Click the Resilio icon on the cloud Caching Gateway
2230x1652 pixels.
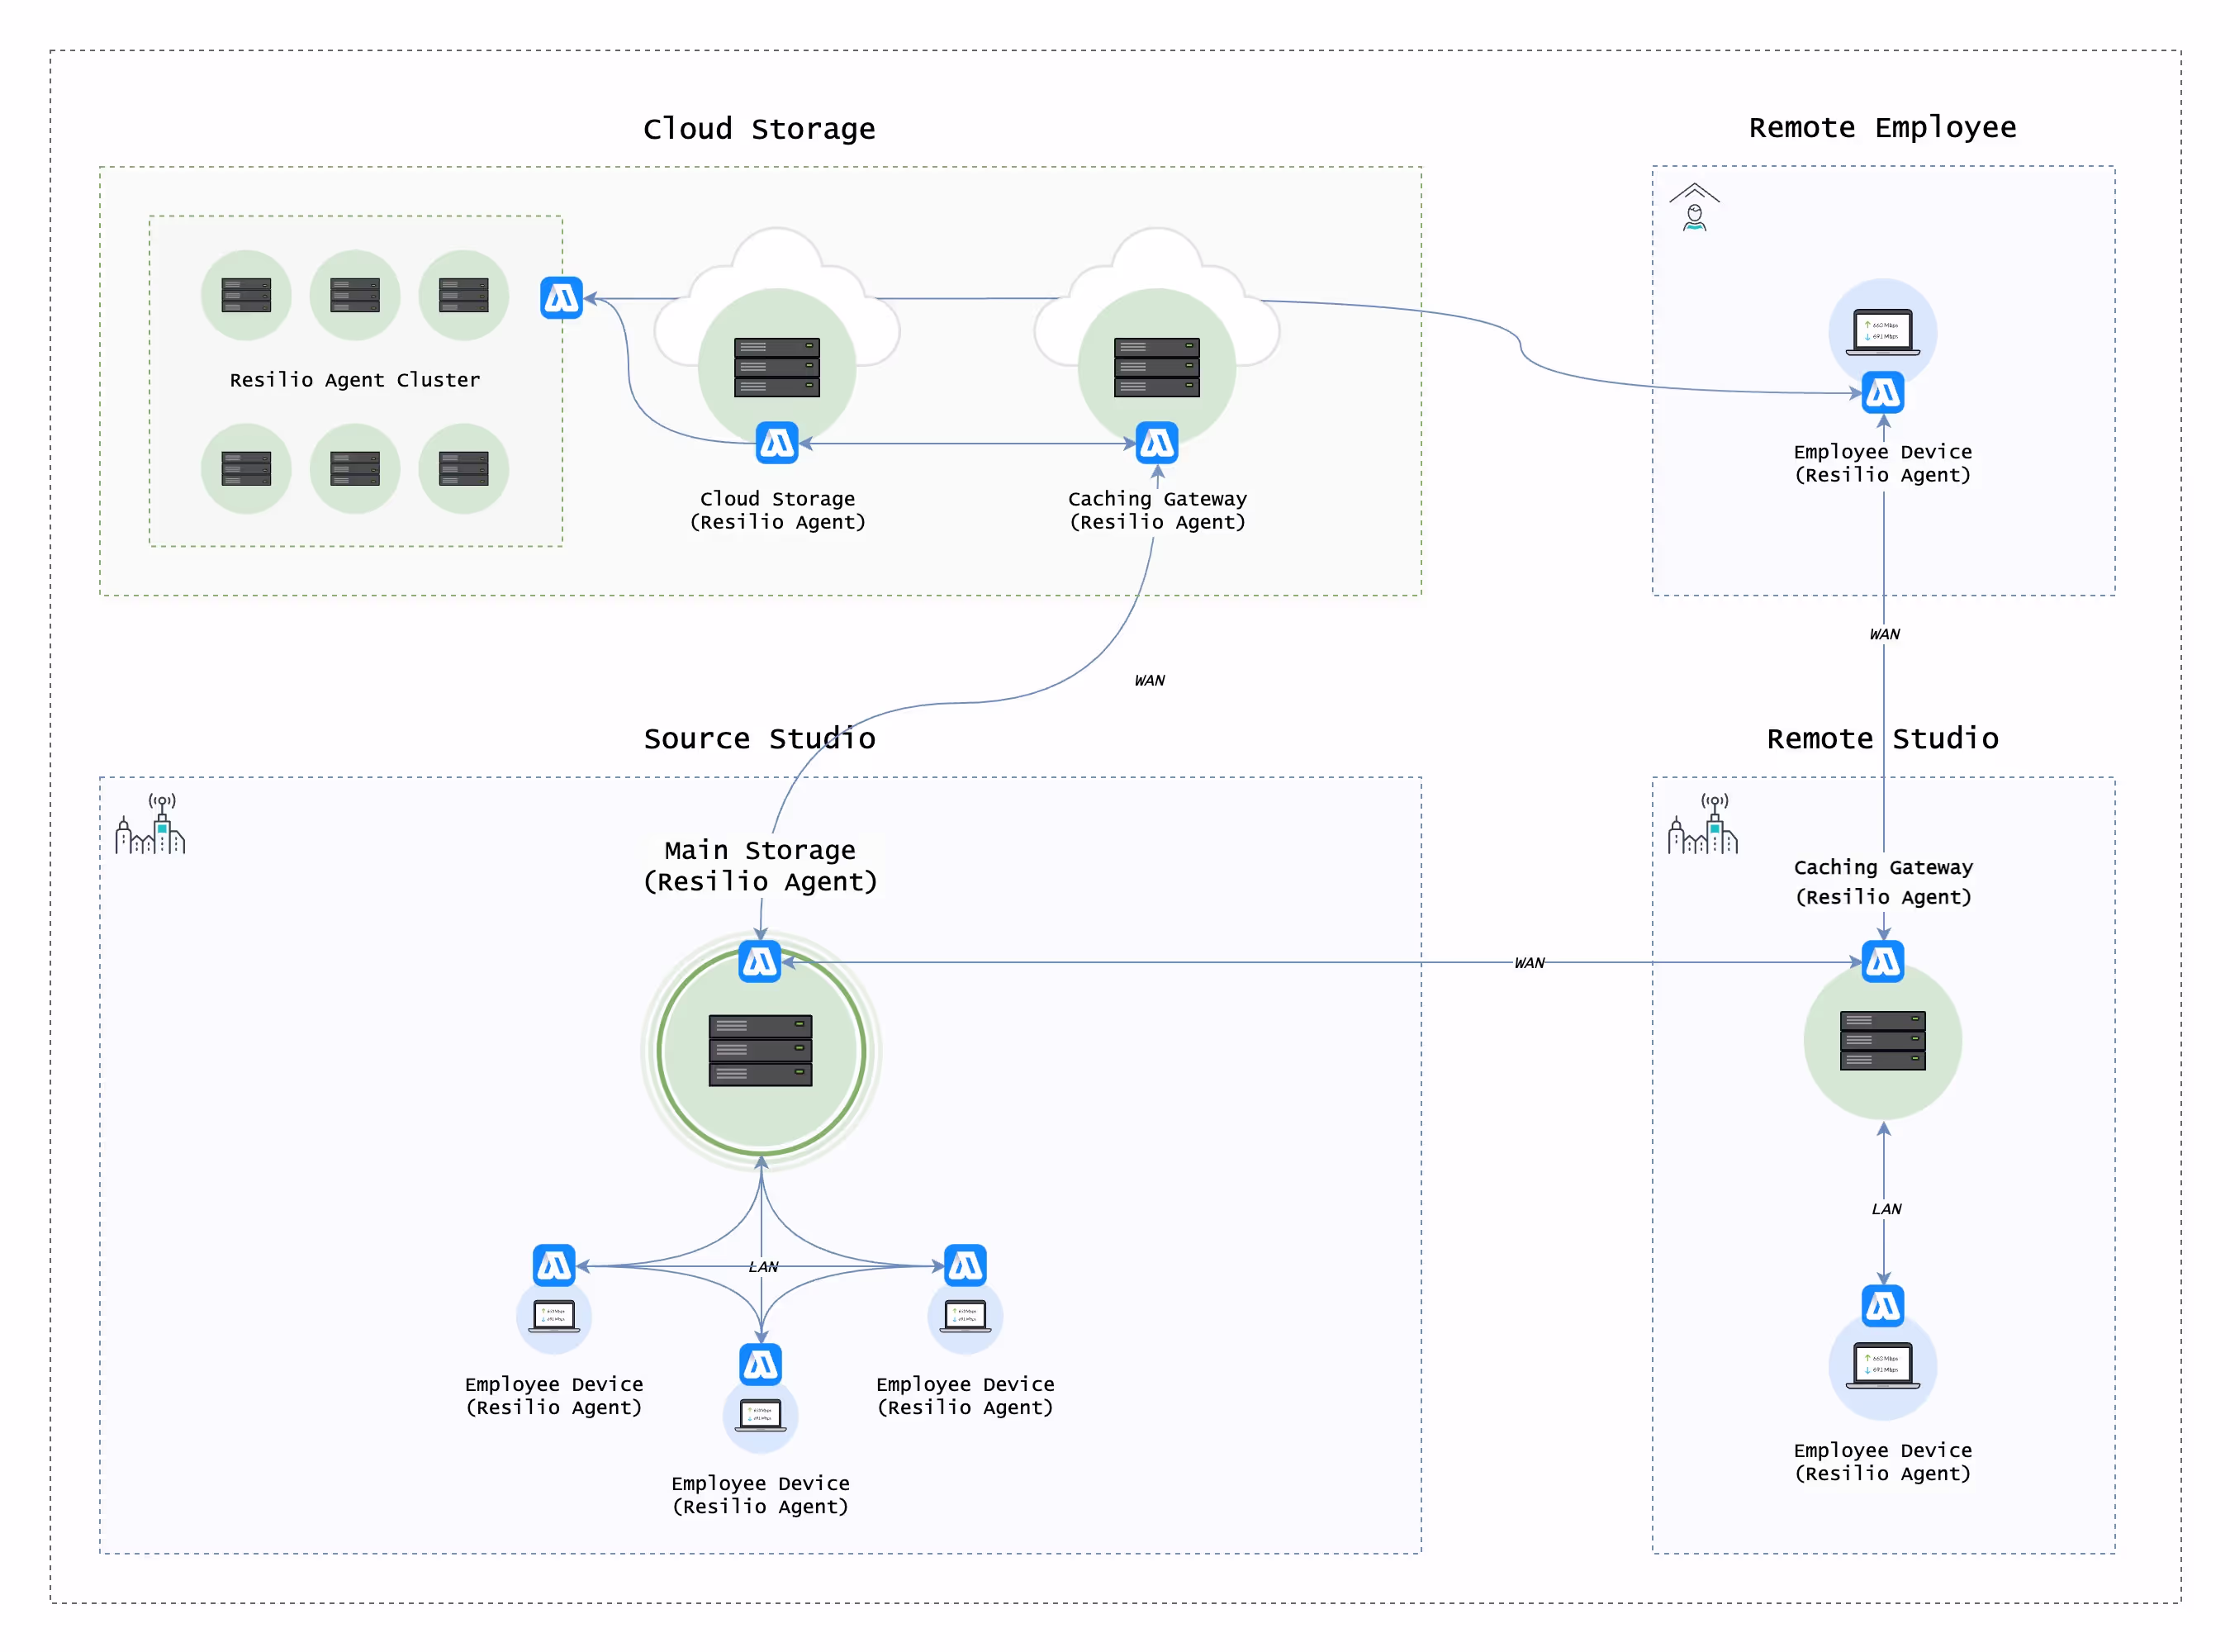click(x=1157, y=443)
